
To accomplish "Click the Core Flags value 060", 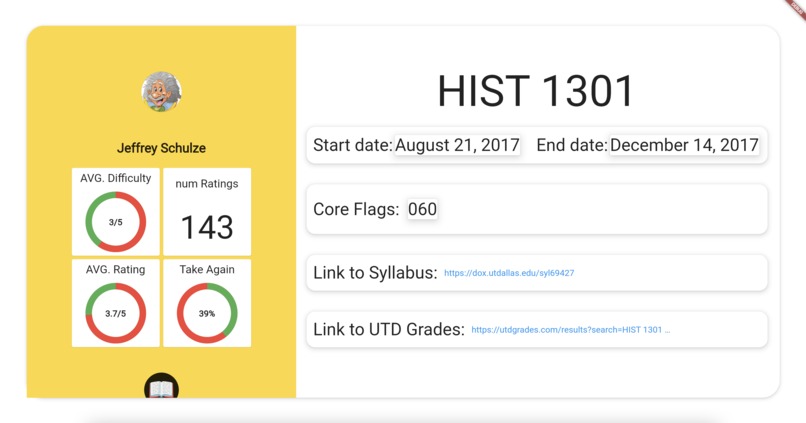I will [x=422, y=209].
